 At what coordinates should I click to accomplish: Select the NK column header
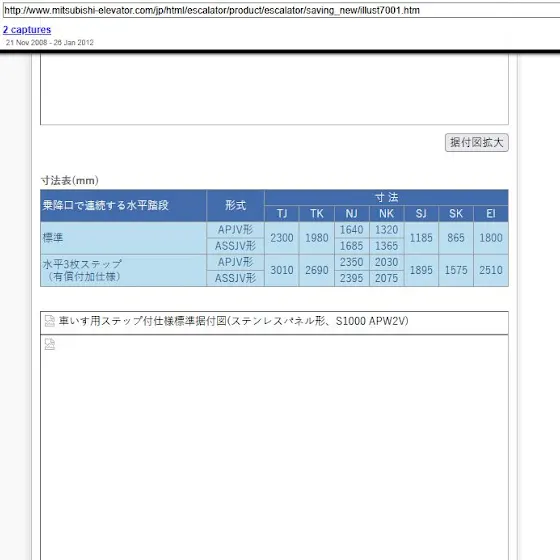click(386, 214)
